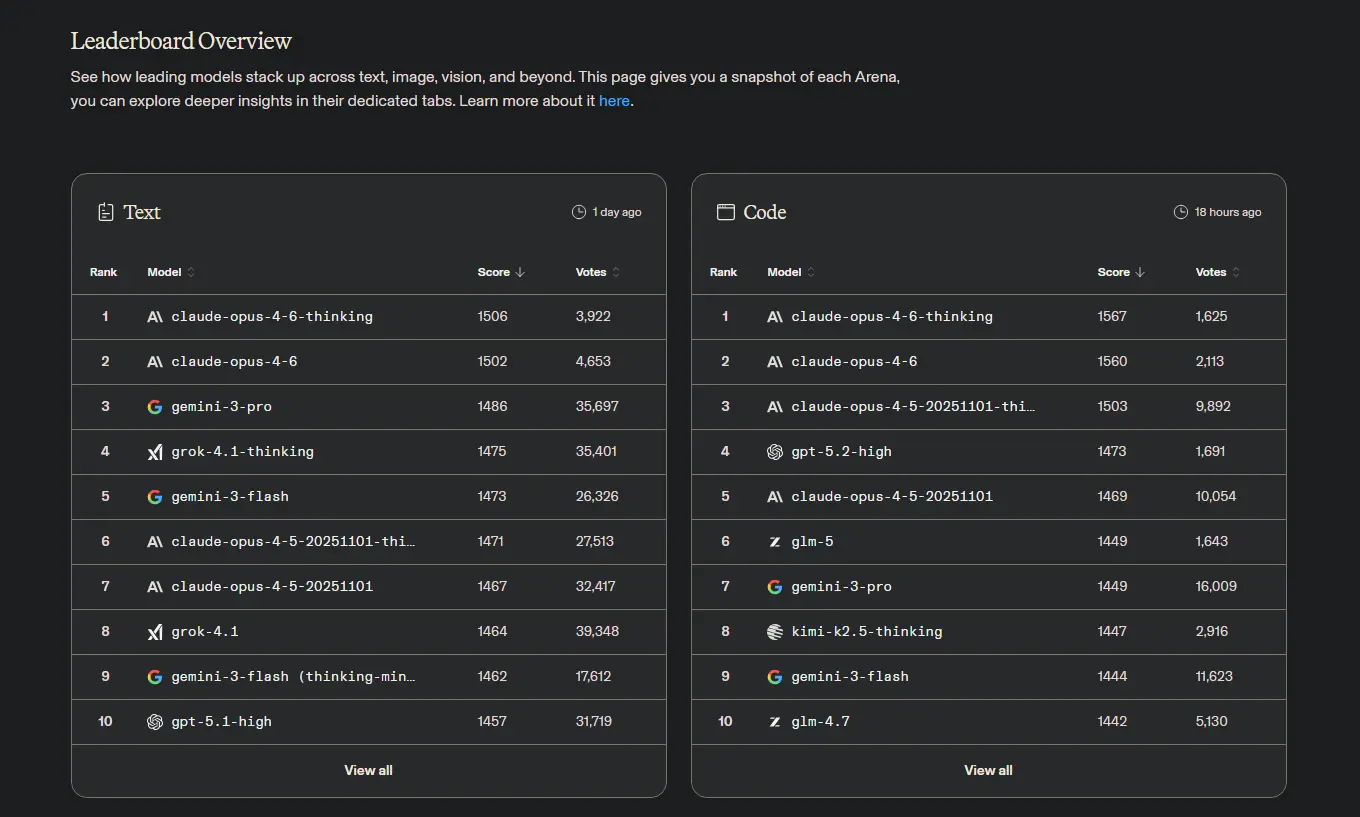Click the Google logo beside gemini-3-flash in Code table
The image size is (1360, 817).
point(775,677)
